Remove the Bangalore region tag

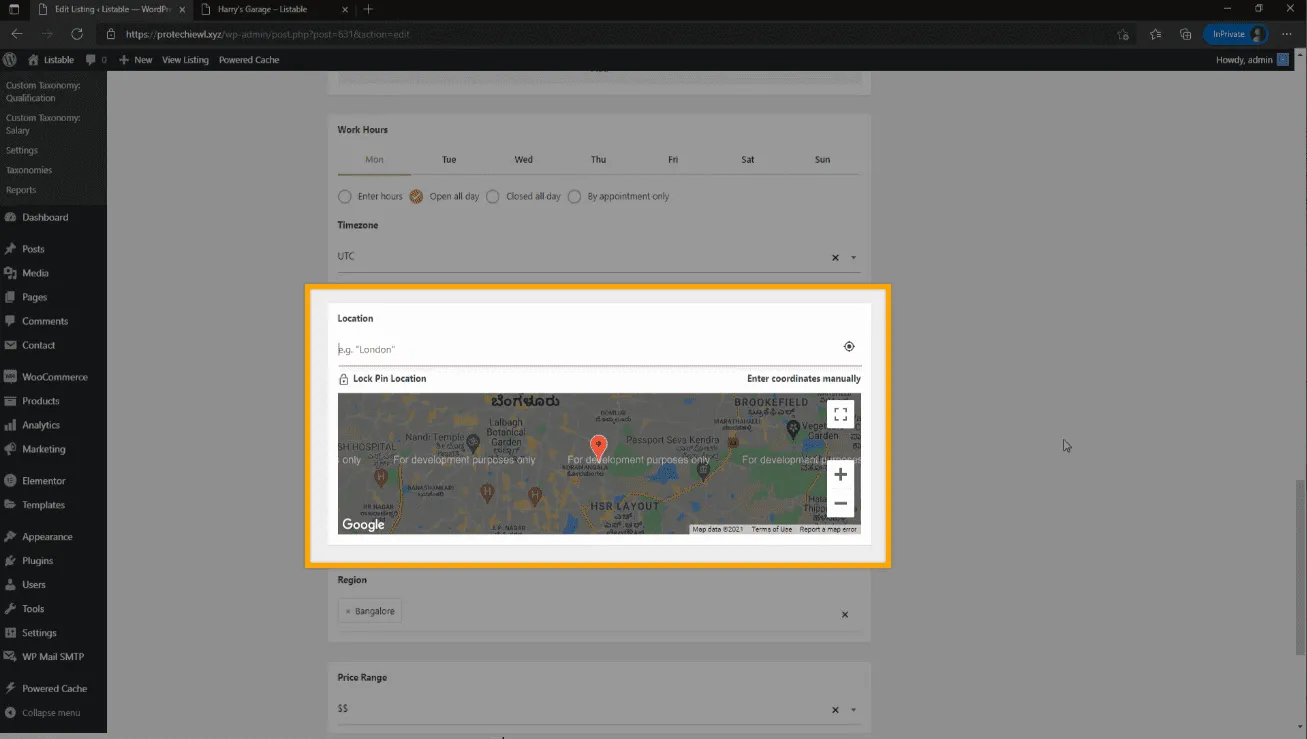348,611
